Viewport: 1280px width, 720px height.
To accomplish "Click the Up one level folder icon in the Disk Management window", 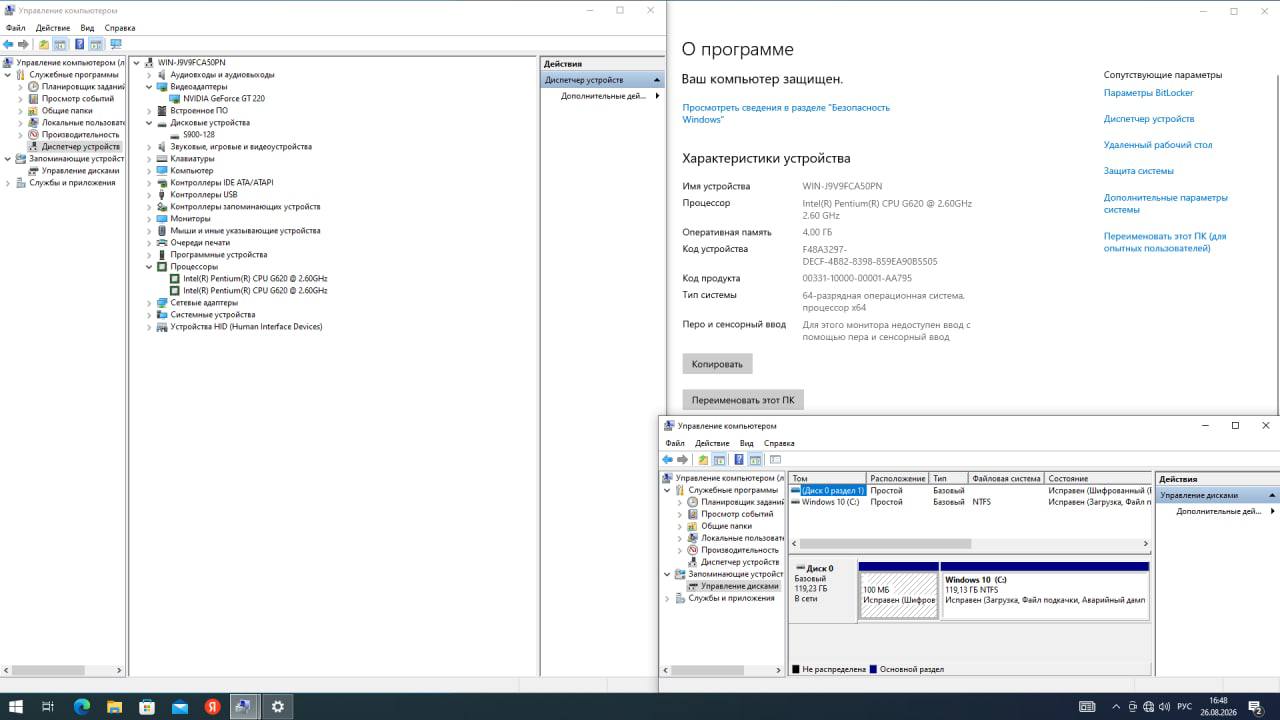I will [703, 460].
